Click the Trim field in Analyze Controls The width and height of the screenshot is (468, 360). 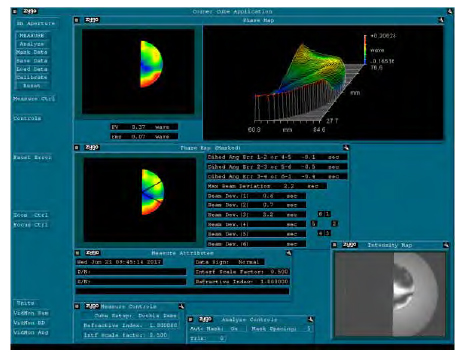pos(208,339)
